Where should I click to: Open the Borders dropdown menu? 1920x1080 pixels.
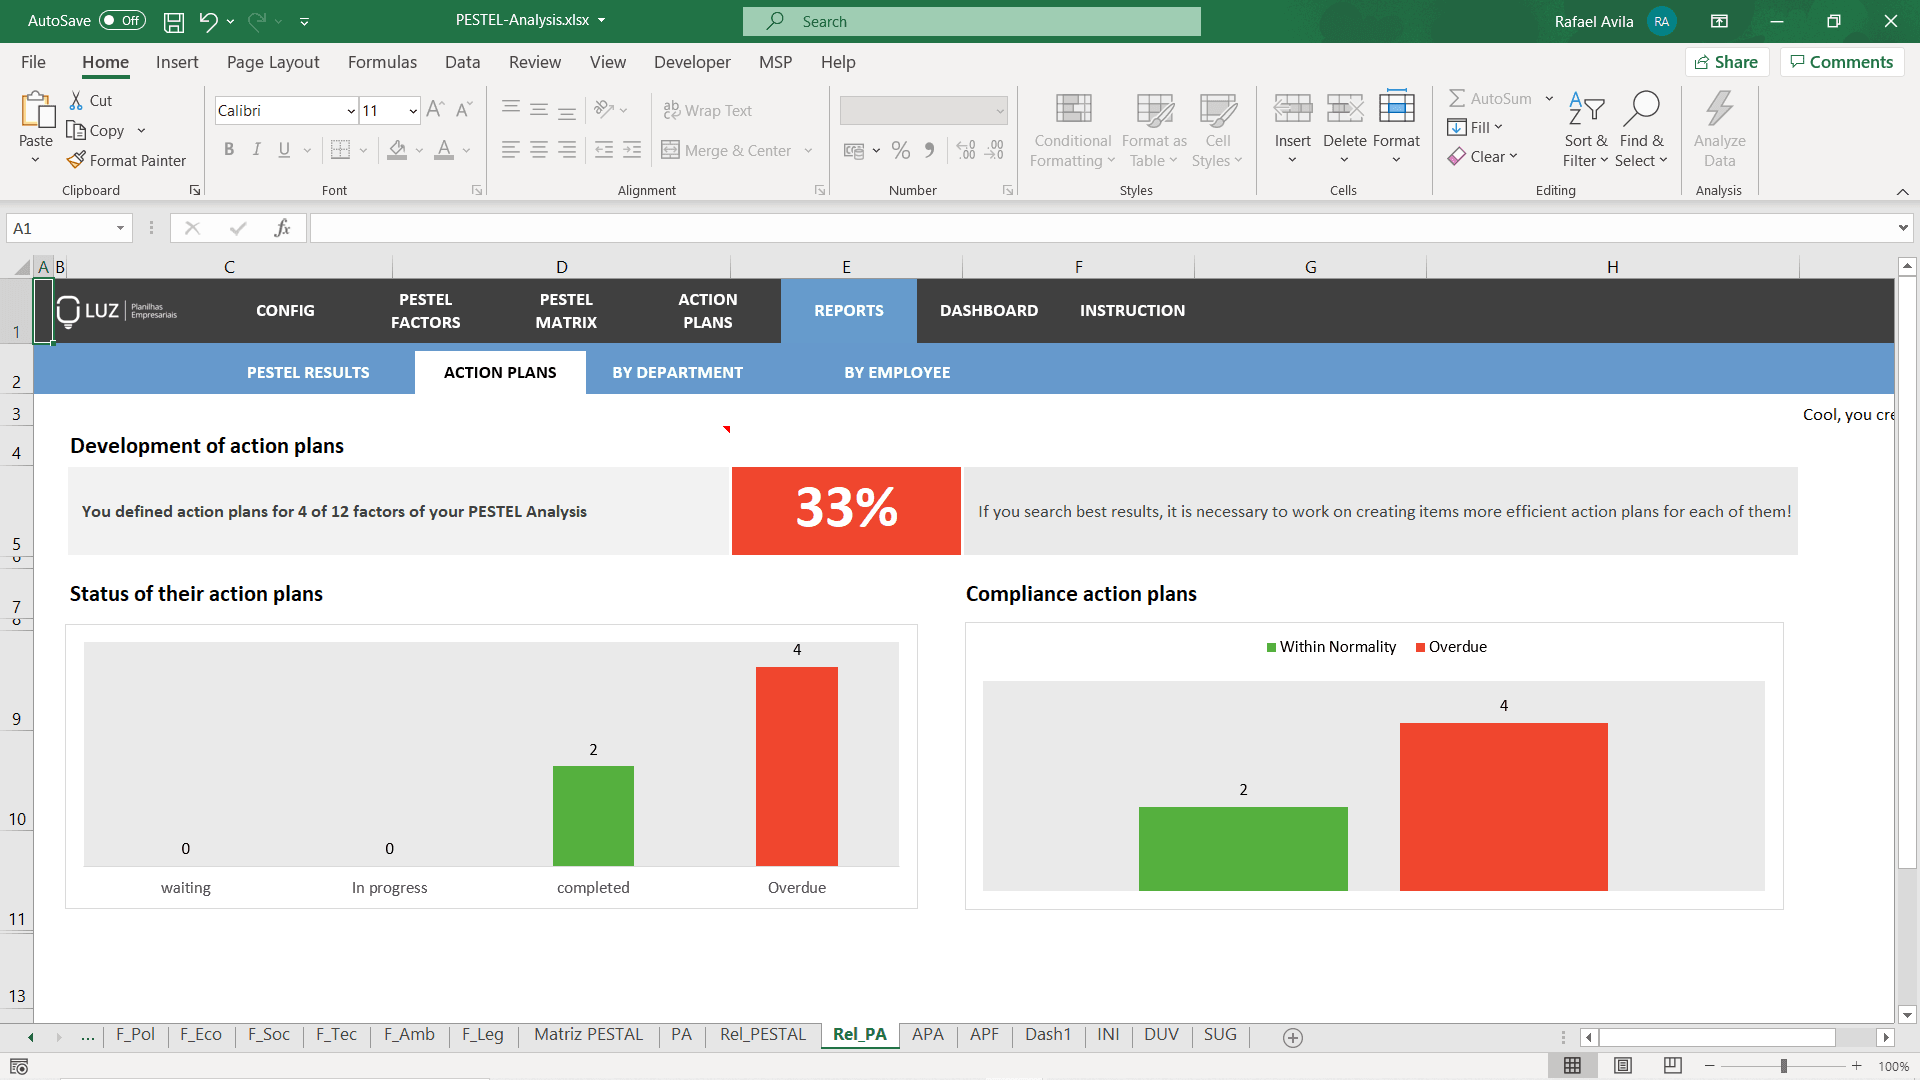click(362, 150)
